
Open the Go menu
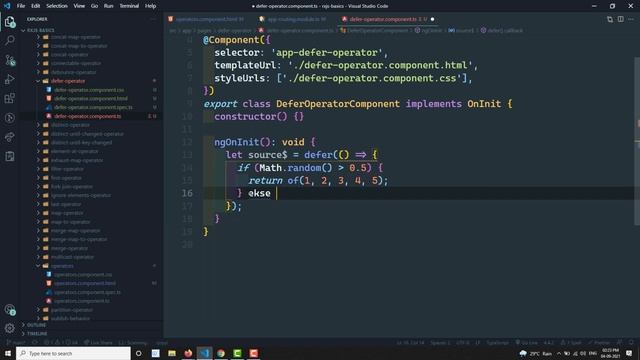coord(94,6)
